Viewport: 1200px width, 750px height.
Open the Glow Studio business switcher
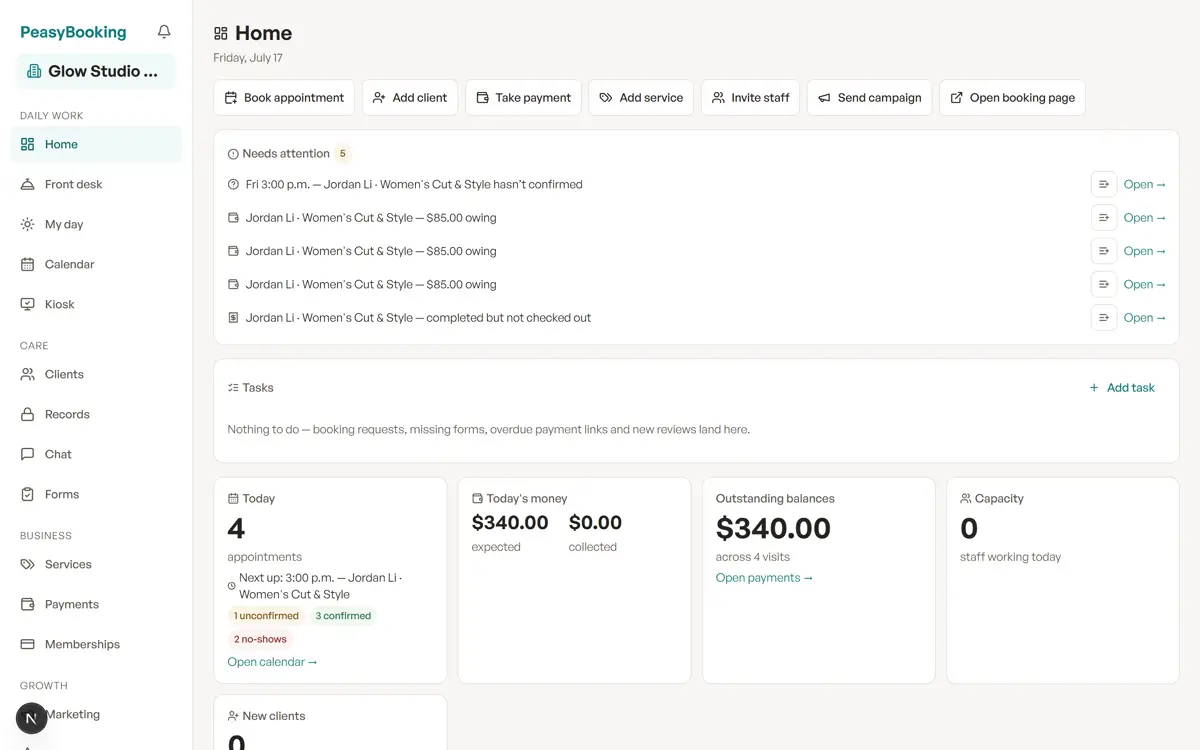pyautogui.click(x=96, y=71)
